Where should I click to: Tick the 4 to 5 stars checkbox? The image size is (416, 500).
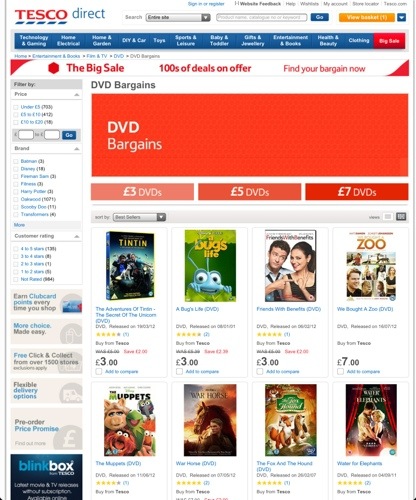pyautogui.click(x=16, y=249)
